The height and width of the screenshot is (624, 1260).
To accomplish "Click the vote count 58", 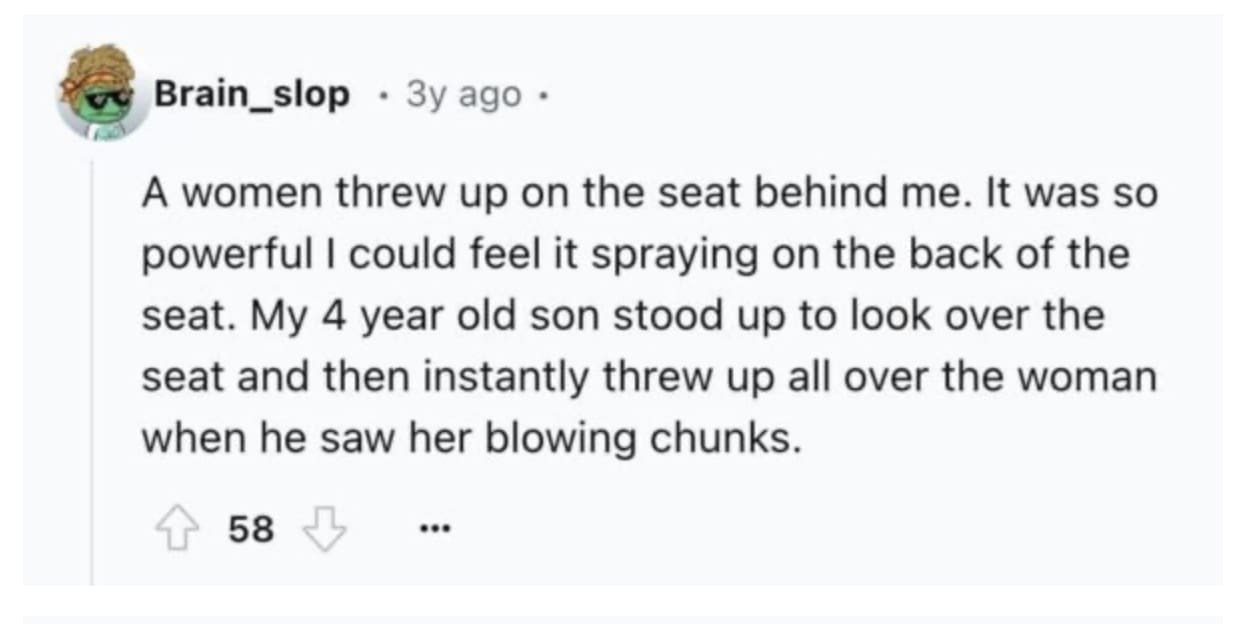I will point(251,529).
